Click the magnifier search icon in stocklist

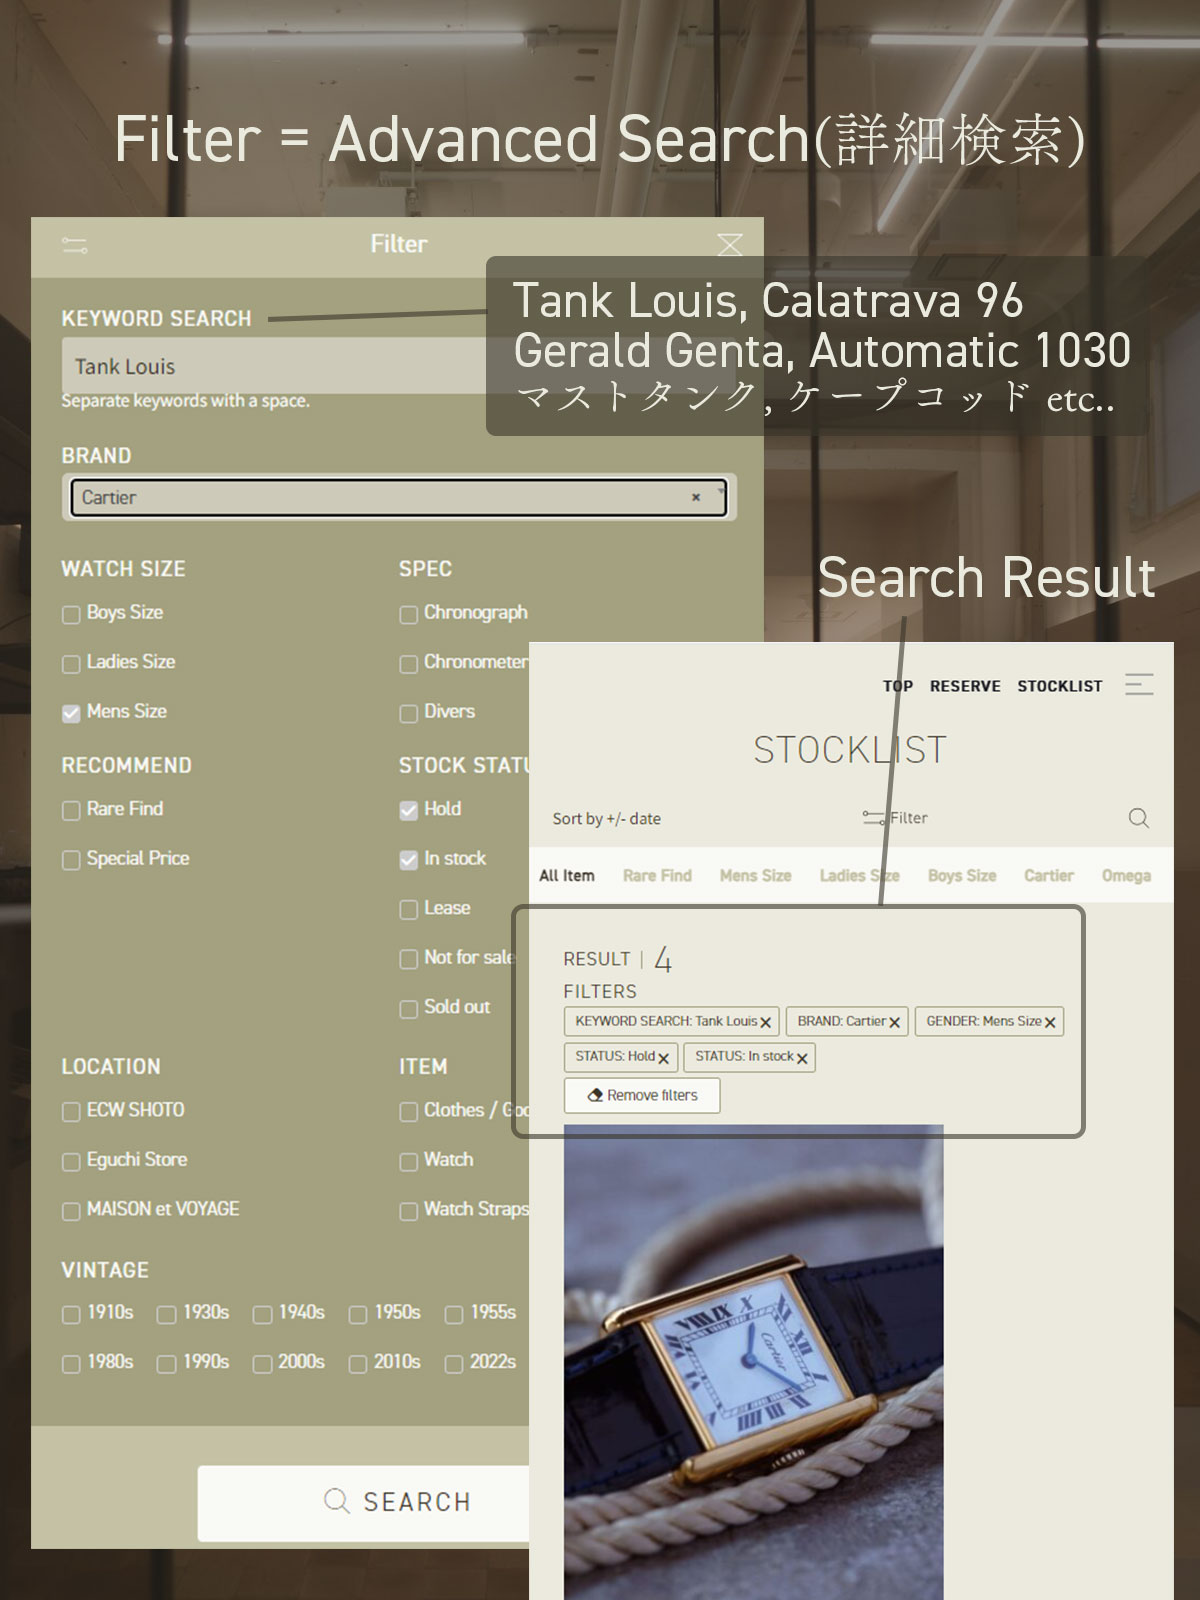pos(1138,818)
